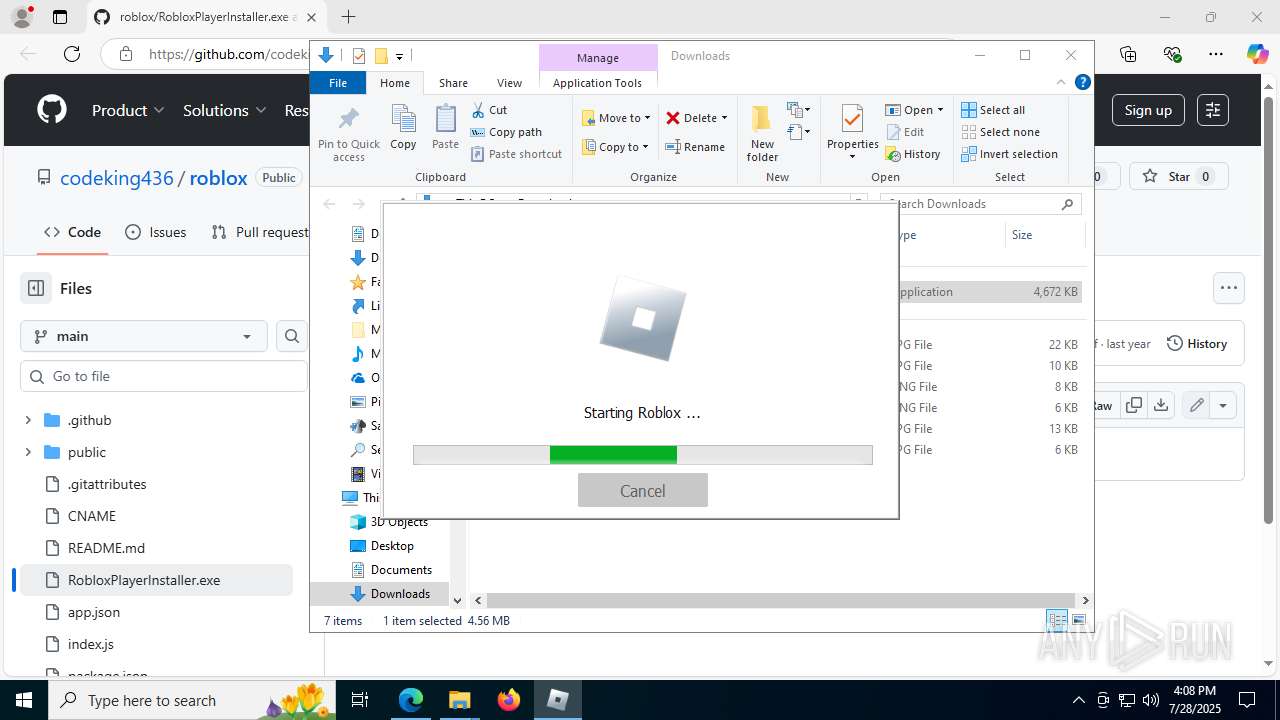Screen dimensions: 1280x720
Task: Cut the selected file
Action: pyautogui.click(x=489, y=110)
